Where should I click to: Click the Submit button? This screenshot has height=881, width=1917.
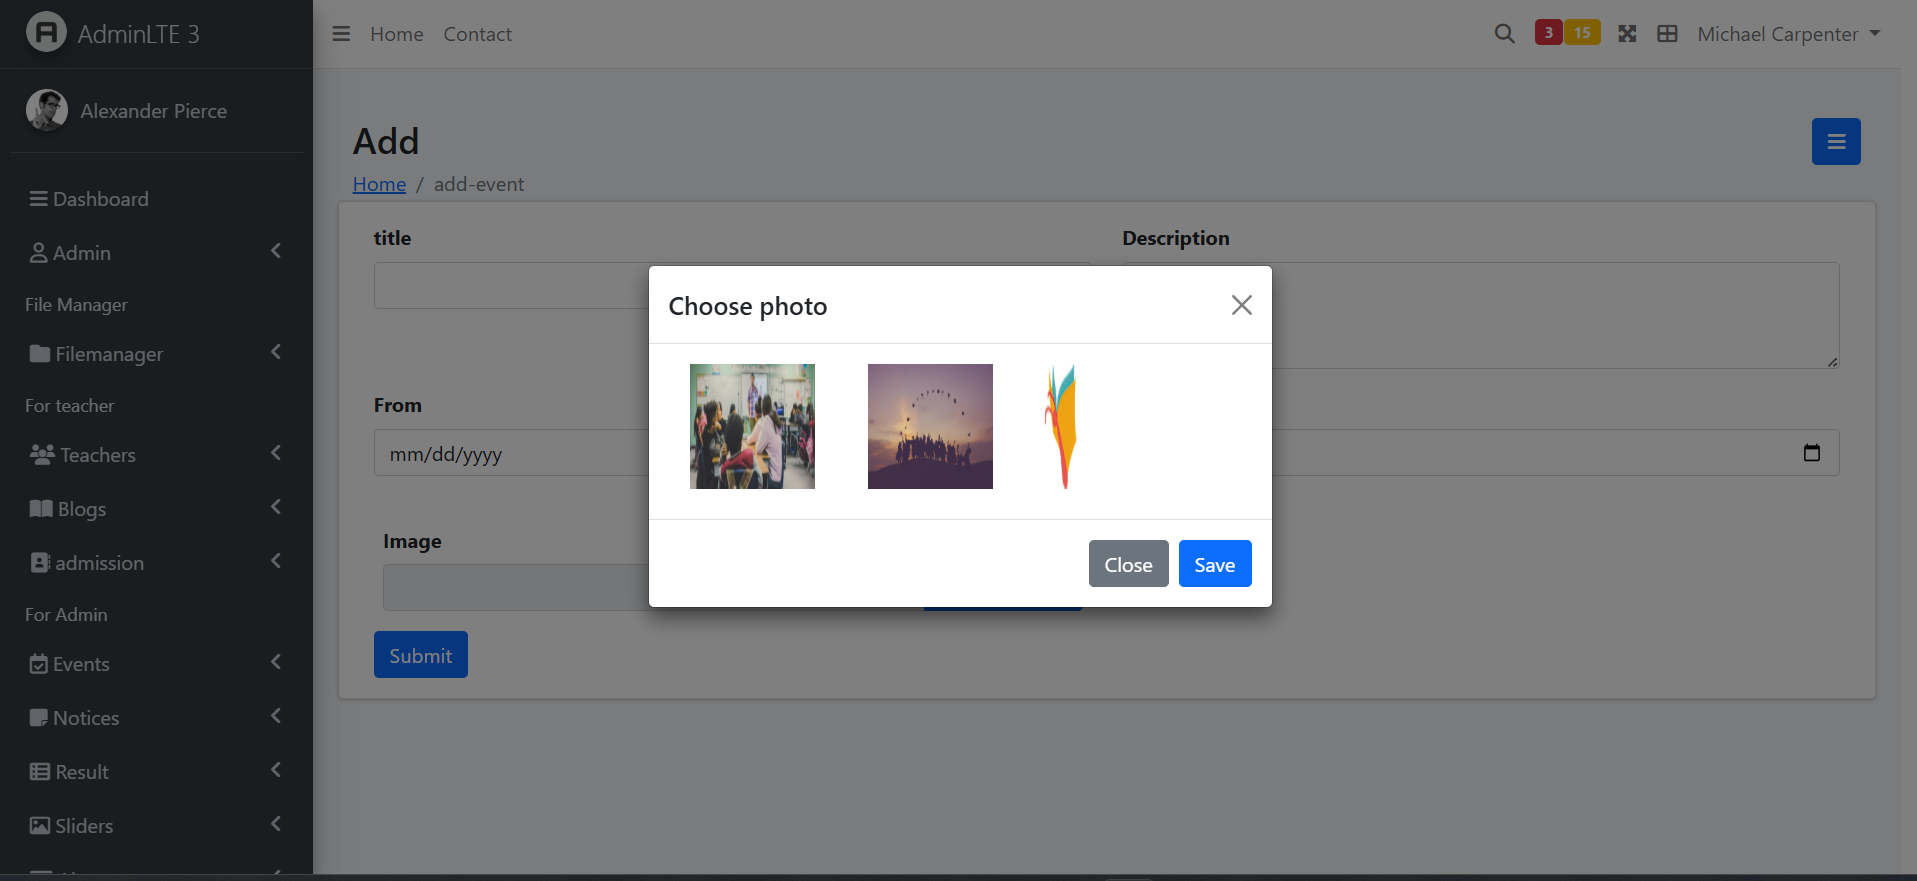(421, 655)
